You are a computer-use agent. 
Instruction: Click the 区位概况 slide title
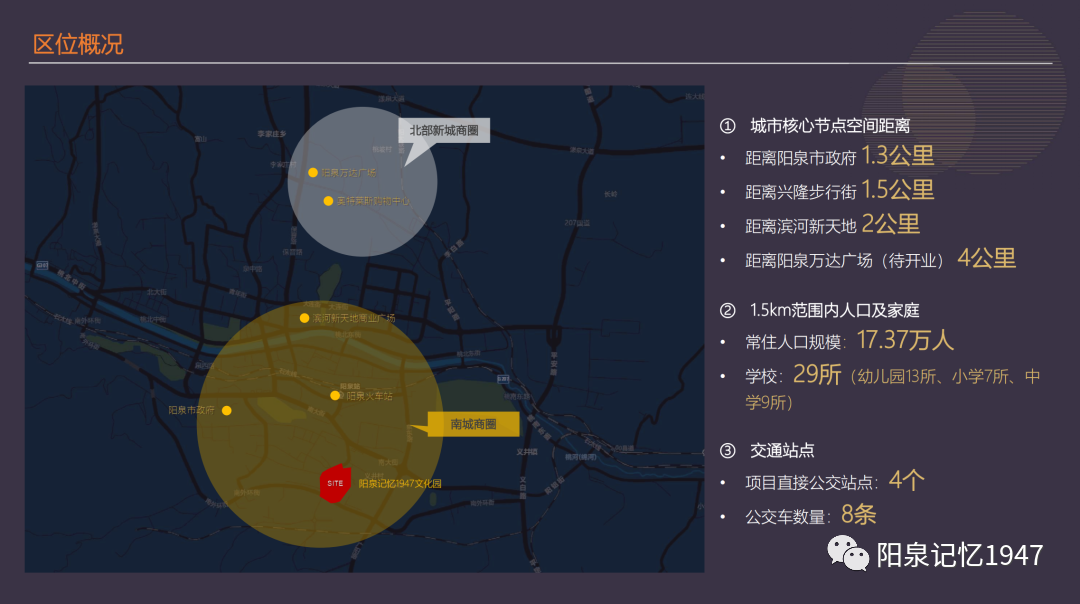78,45
